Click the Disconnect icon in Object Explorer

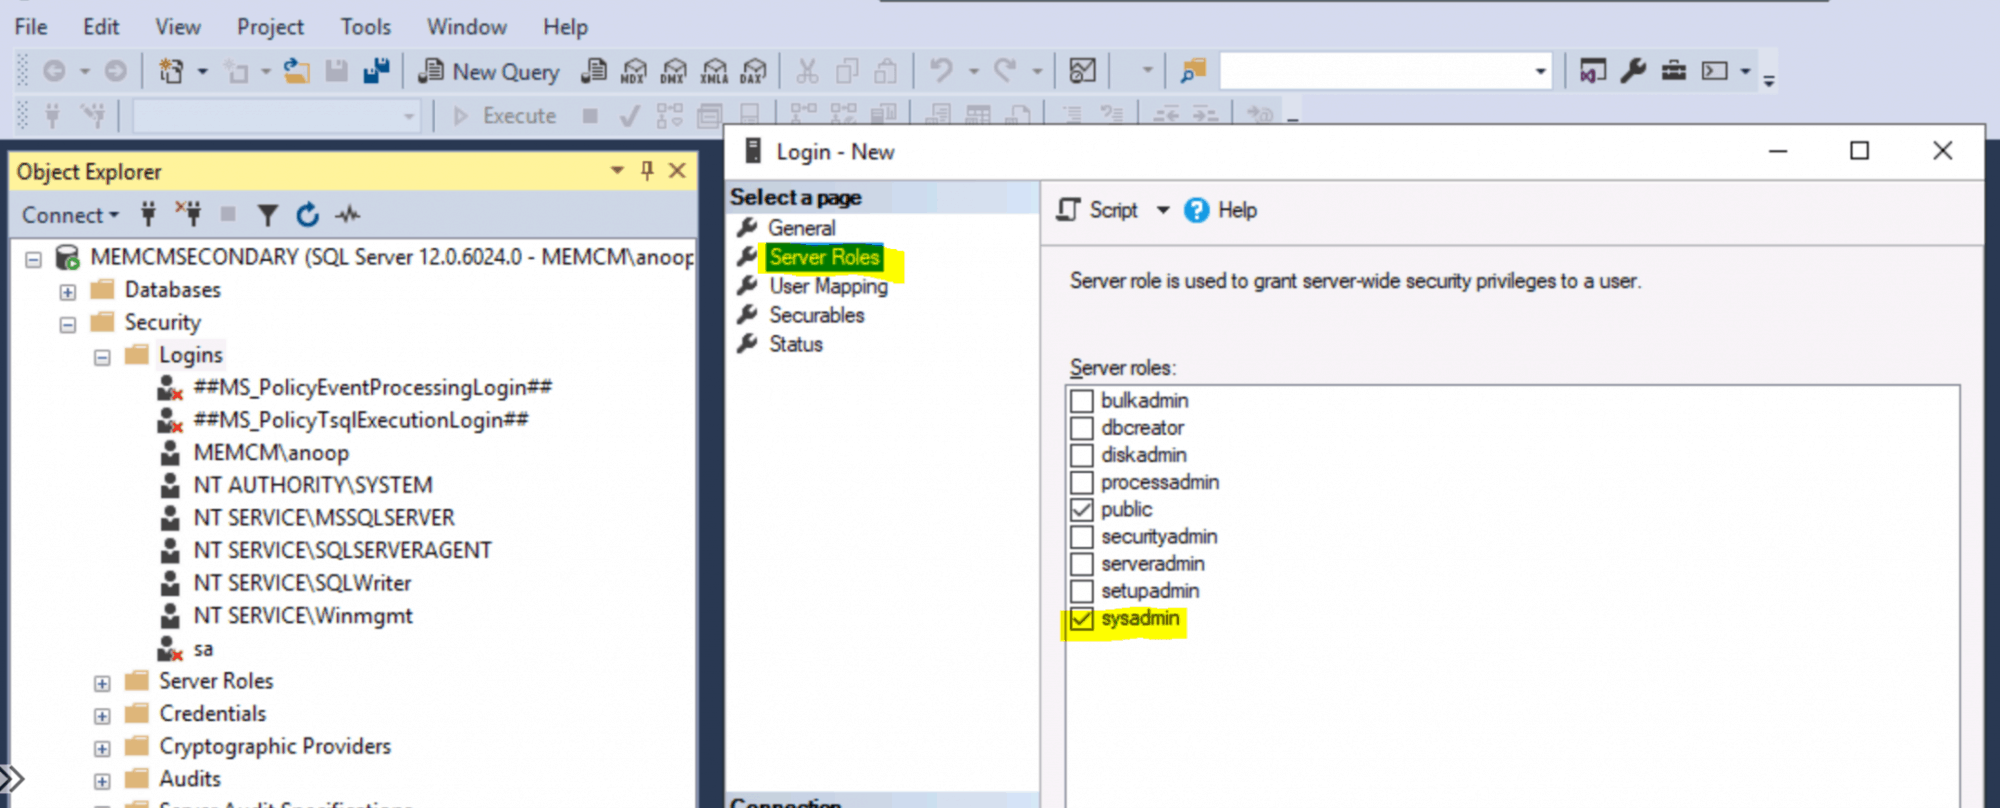tap(188, 214)
